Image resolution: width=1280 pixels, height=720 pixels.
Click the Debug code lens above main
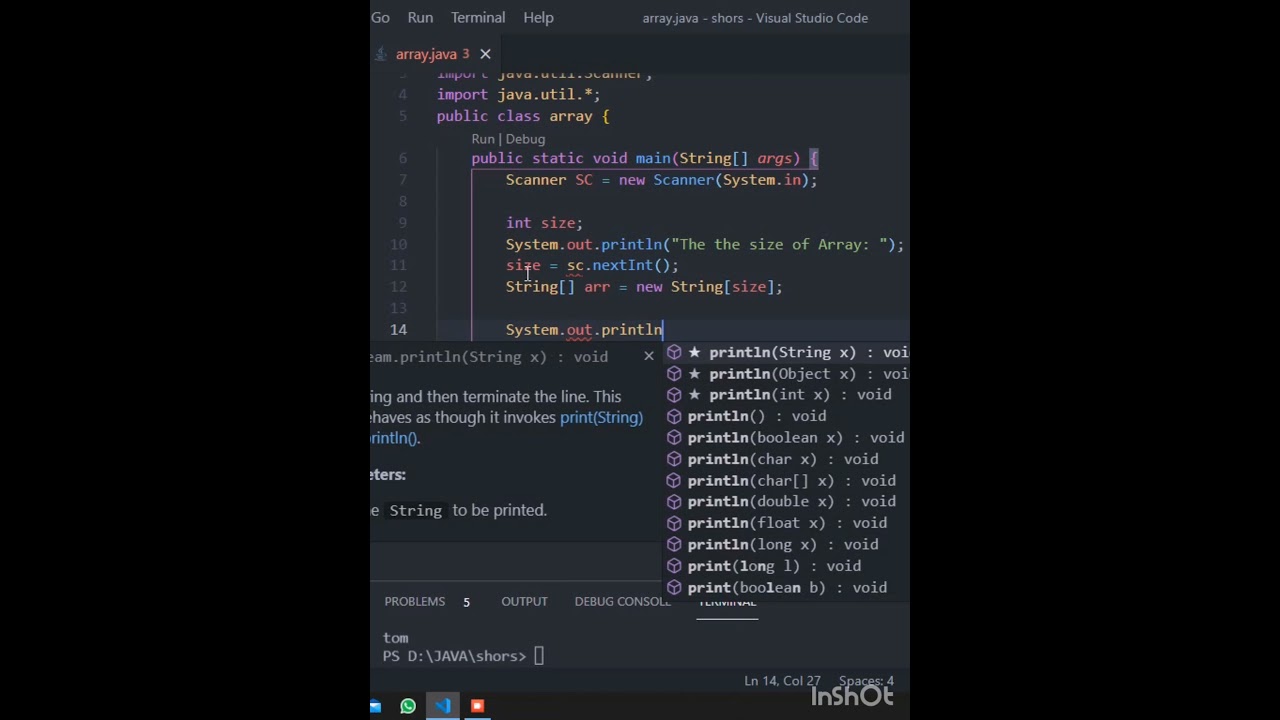[x=525, y=139]
